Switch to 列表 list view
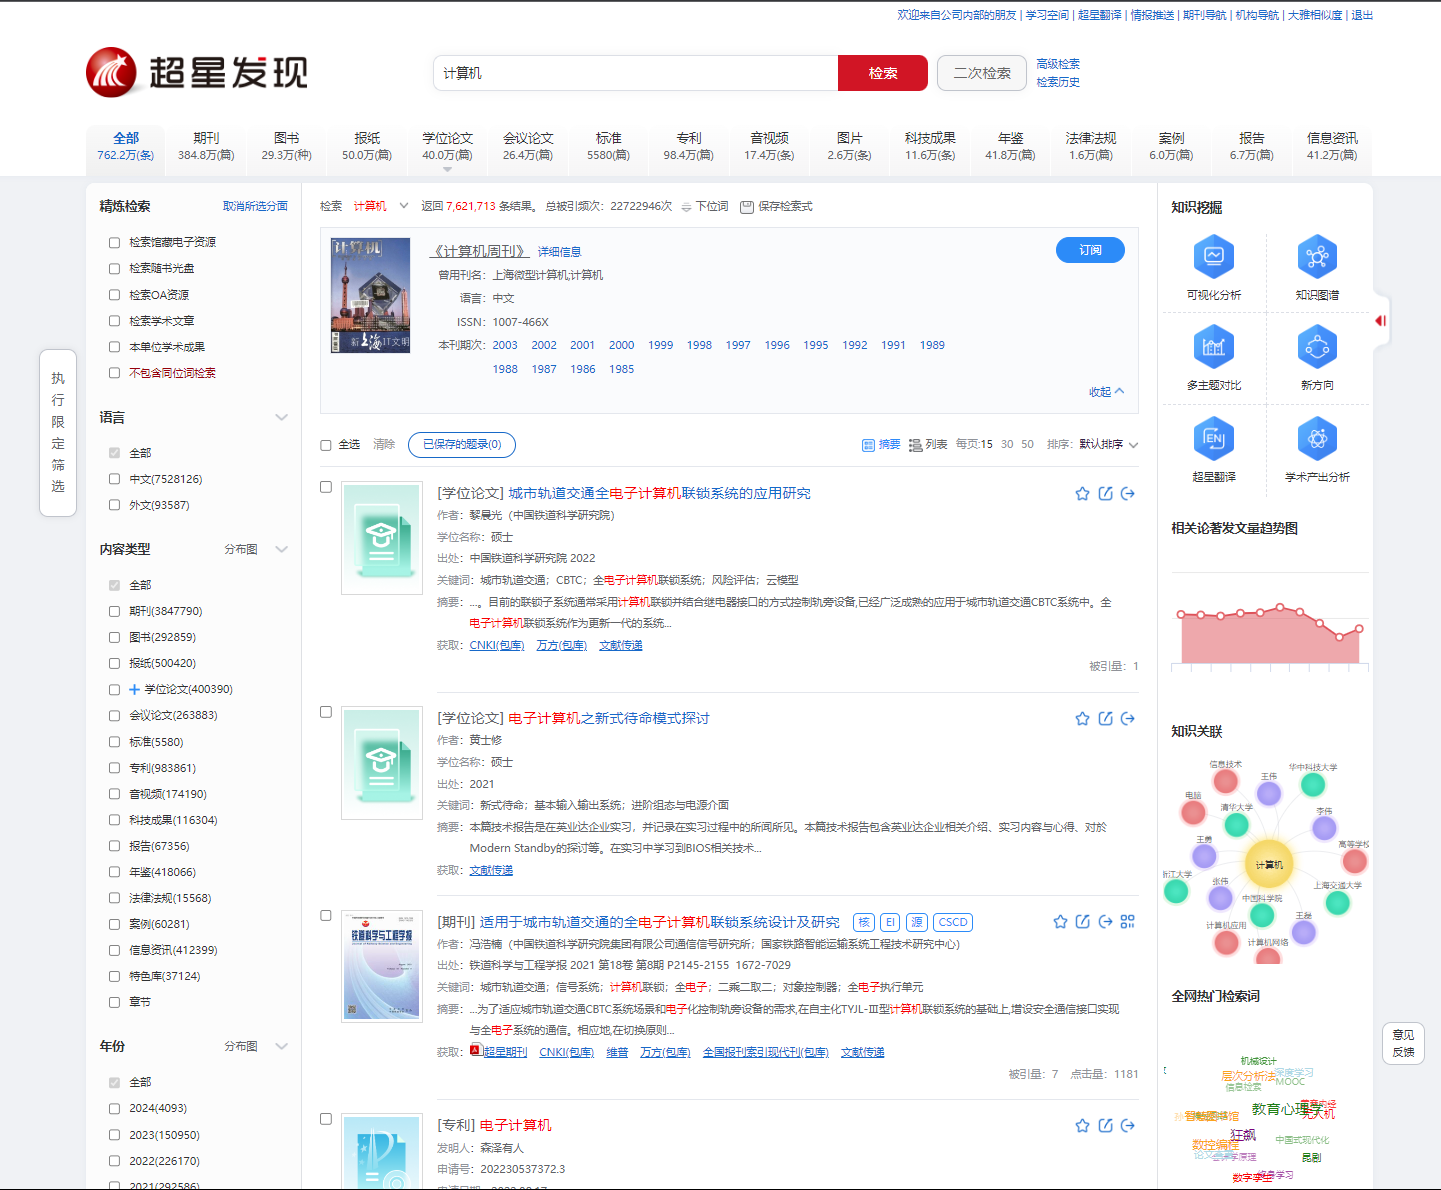 click(928, 445)
